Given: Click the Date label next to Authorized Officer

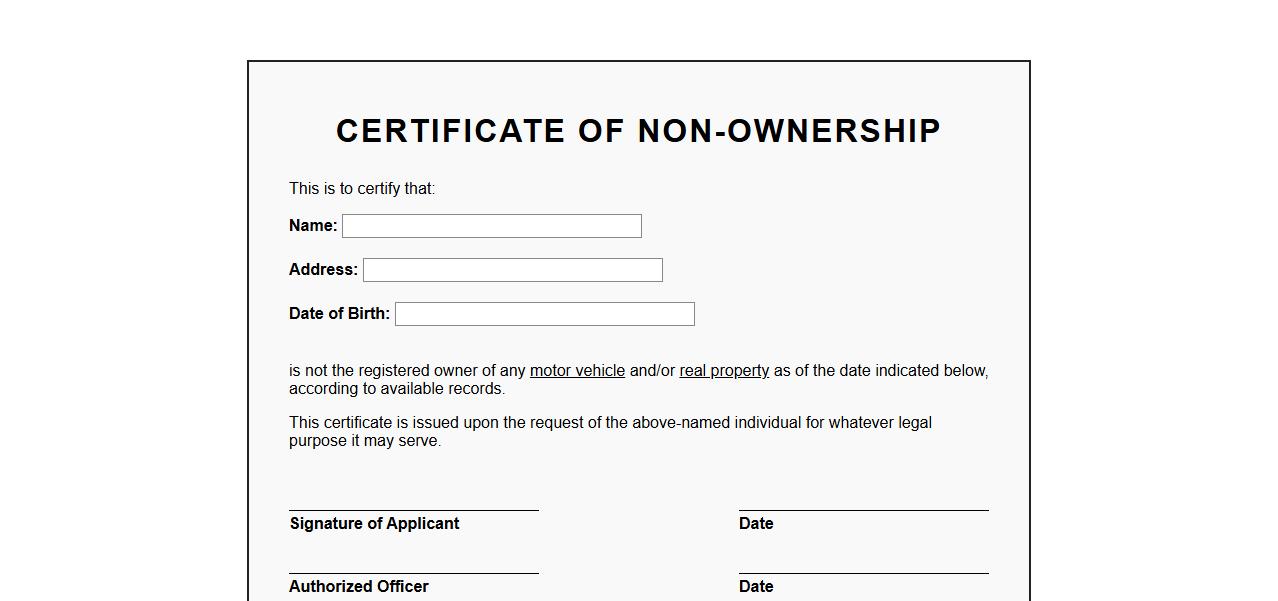Looking at the screenshot, I should pyautogui.click(x=756, y=587).
